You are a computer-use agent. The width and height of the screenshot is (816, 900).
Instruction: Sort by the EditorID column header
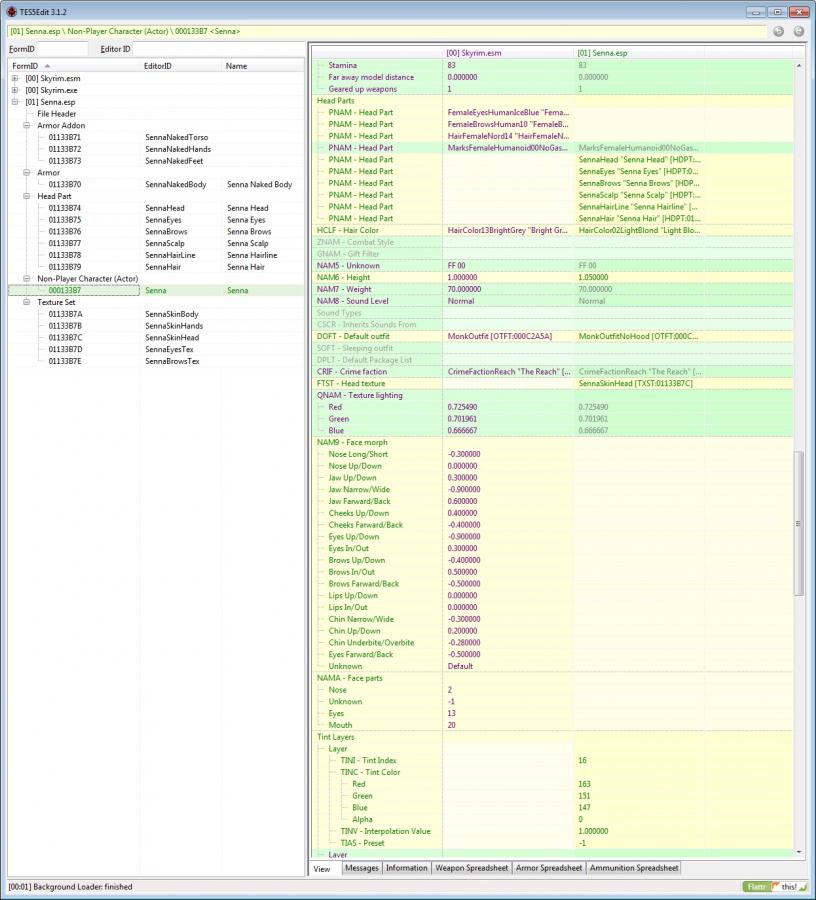[158, 66]
